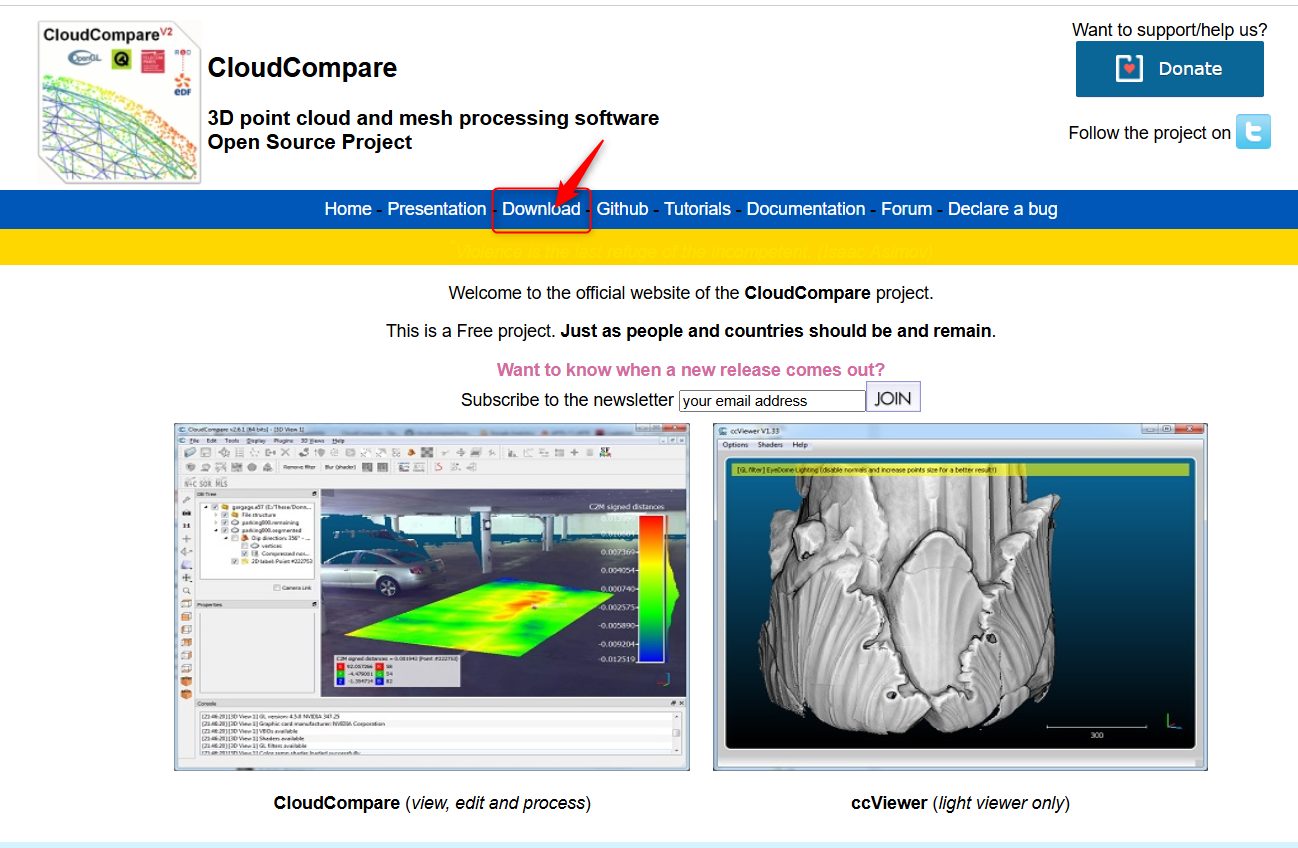Open the Tutorials section
The width and height of the screenshot is (1298, 848).
pos(697,209)
